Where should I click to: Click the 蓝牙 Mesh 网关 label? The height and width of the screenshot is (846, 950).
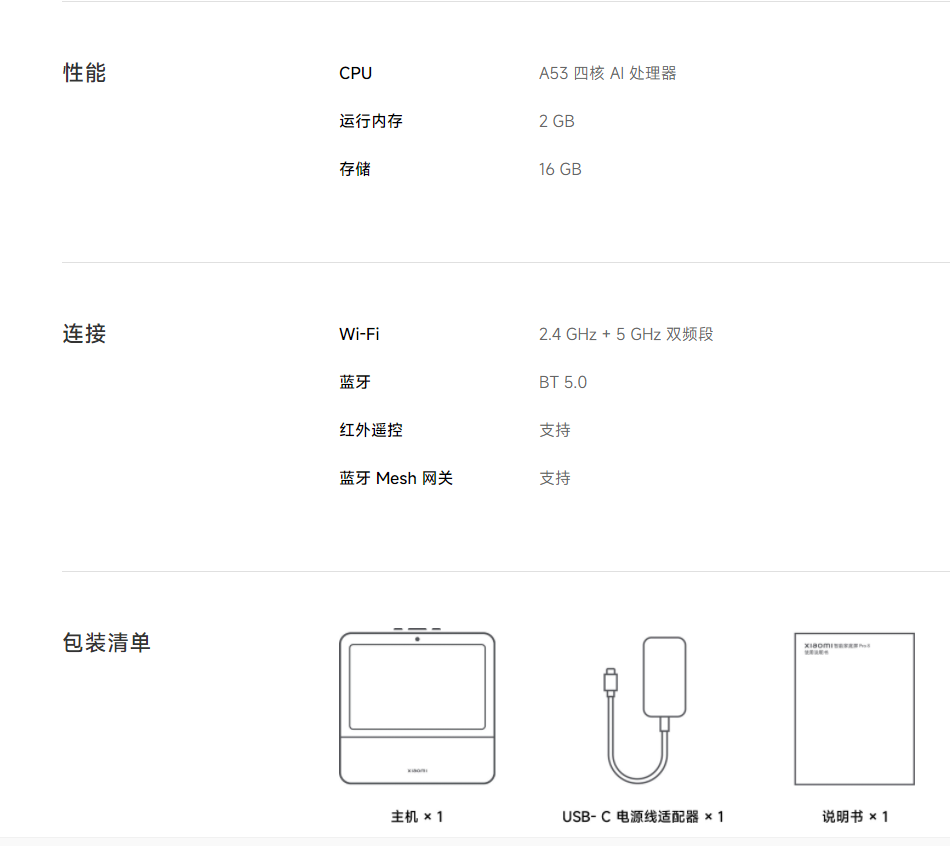click(x=396, y=478)
